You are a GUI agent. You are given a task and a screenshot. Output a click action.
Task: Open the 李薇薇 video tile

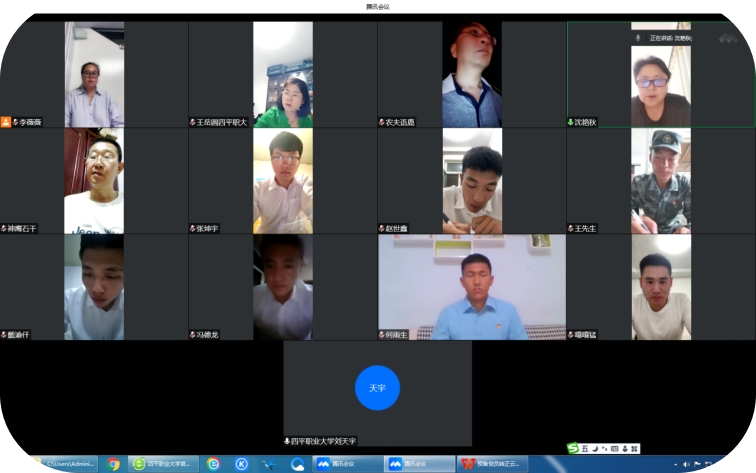[x=94, y=74]
